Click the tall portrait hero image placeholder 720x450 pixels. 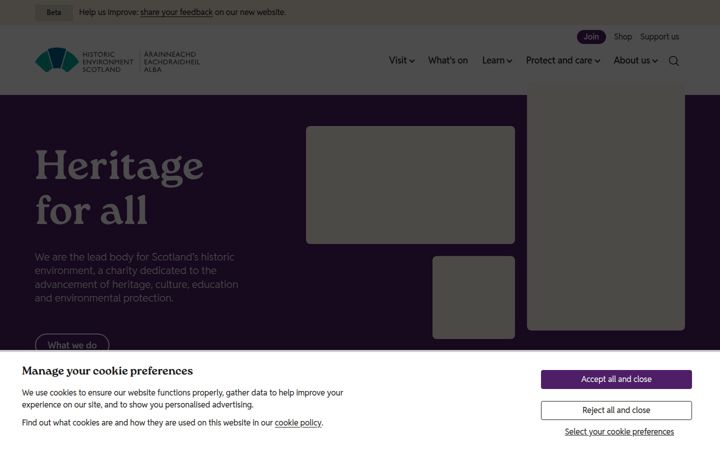606,206
